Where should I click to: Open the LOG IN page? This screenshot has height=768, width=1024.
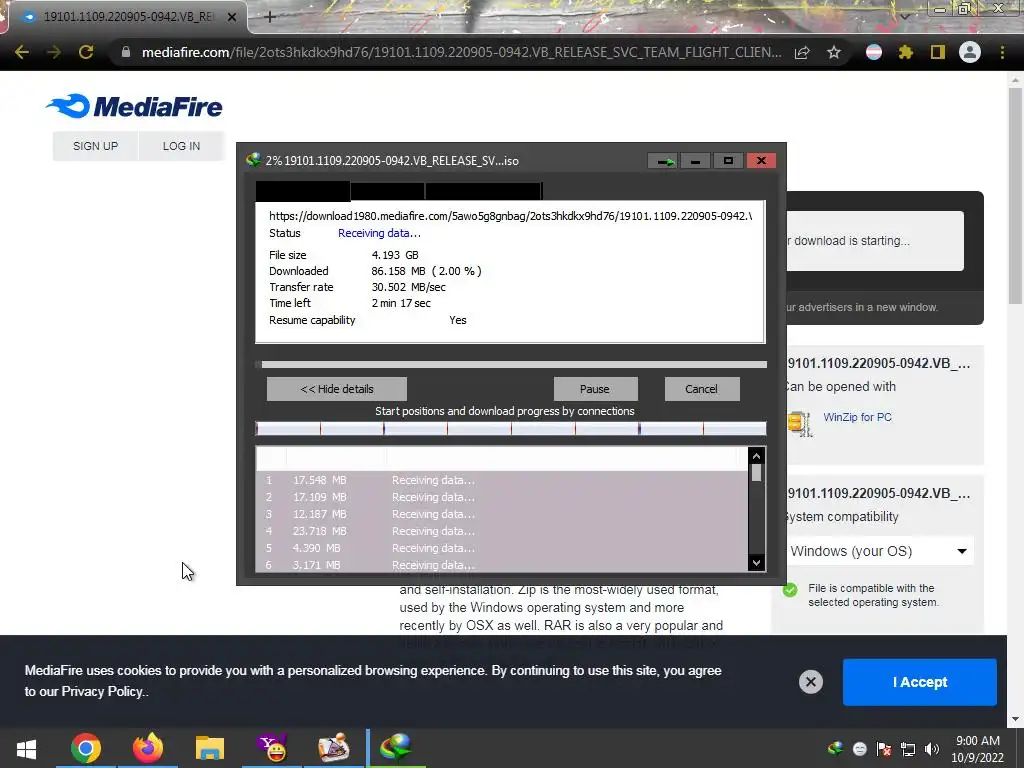[x=182, y=146]
